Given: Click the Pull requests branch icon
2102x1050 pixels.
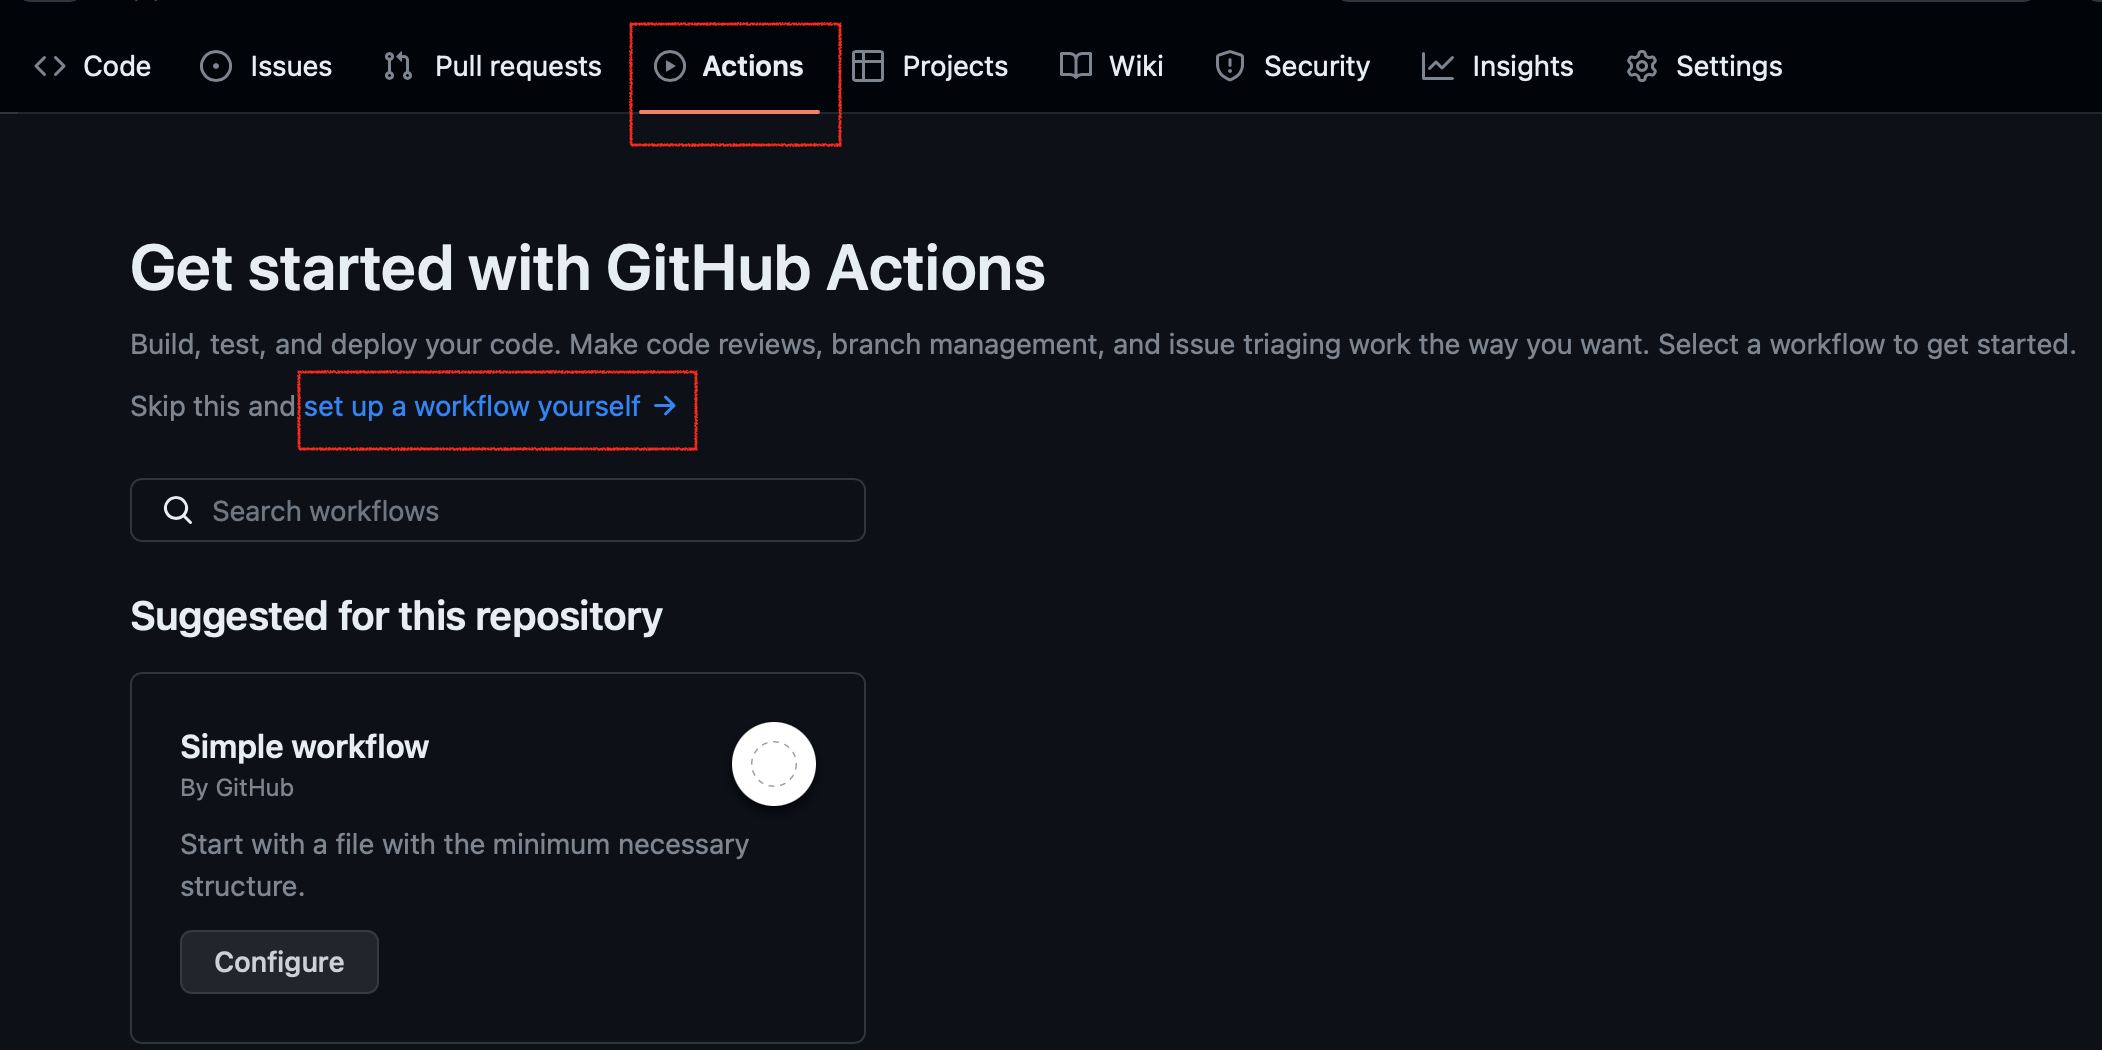Looking at the screenshot, I should pyautogui.click(x=397, y=66).
